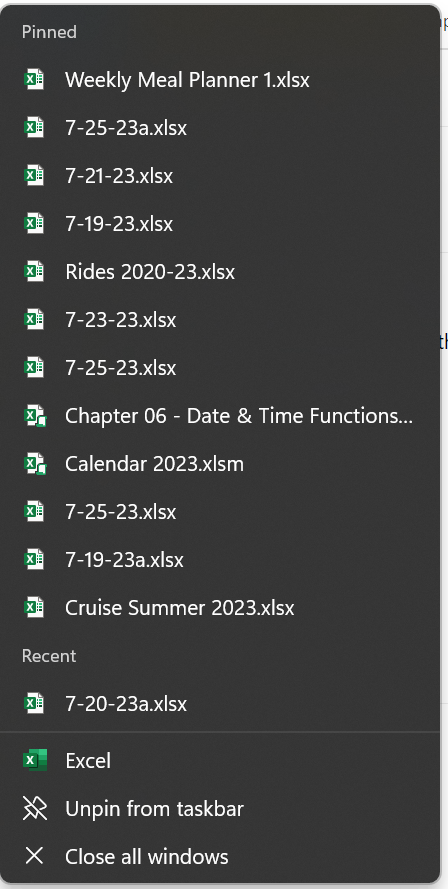Launch a new Excel window
Viewport: 448px width, 889px height.
pos(220,760)
